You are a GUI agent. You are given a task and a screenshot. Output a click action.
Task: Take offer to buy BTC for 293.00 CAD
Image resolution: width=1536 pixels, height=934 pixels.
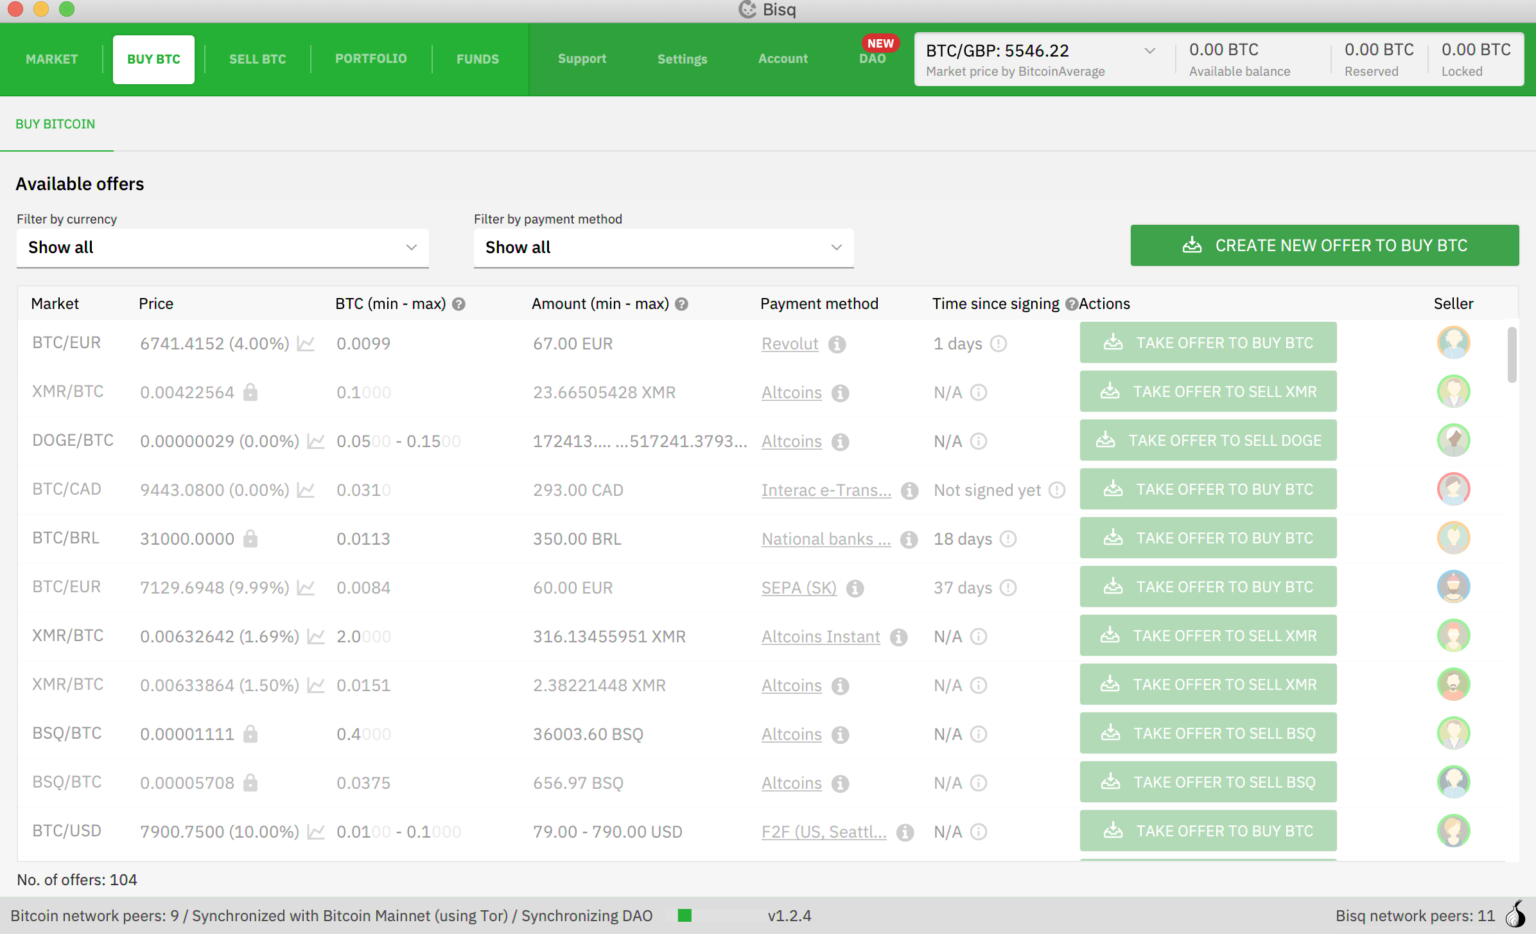pyautogui.click(x=1208, y=489)
